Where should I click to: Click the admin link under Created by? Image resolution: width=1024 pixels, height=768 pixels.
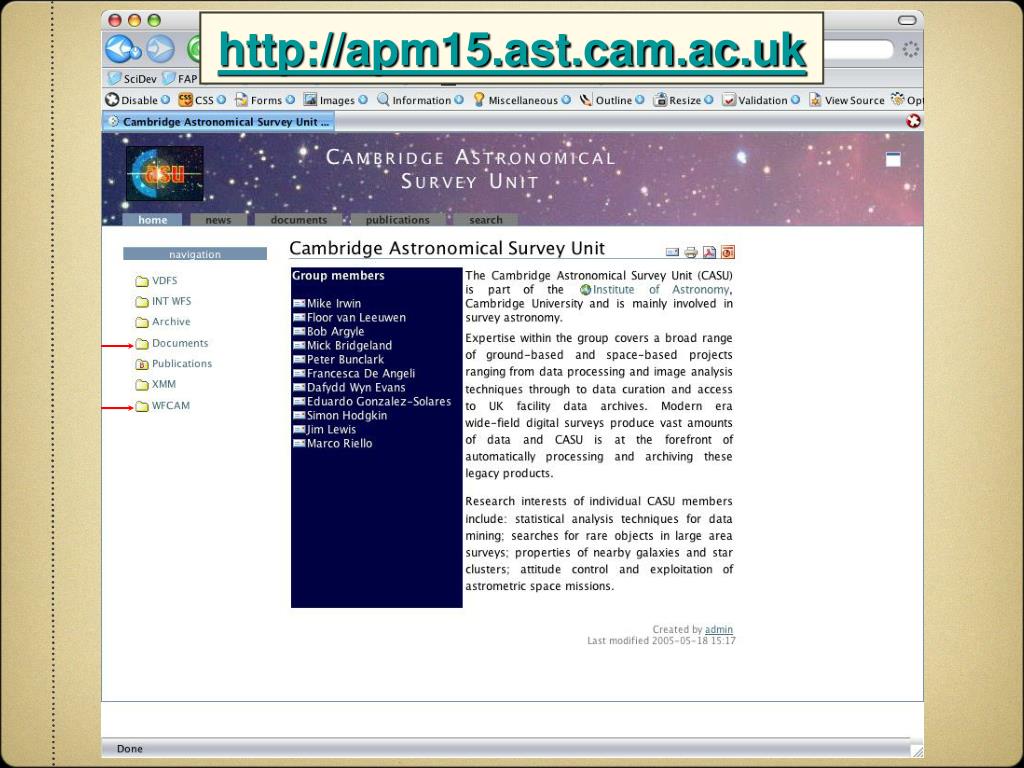718,630
